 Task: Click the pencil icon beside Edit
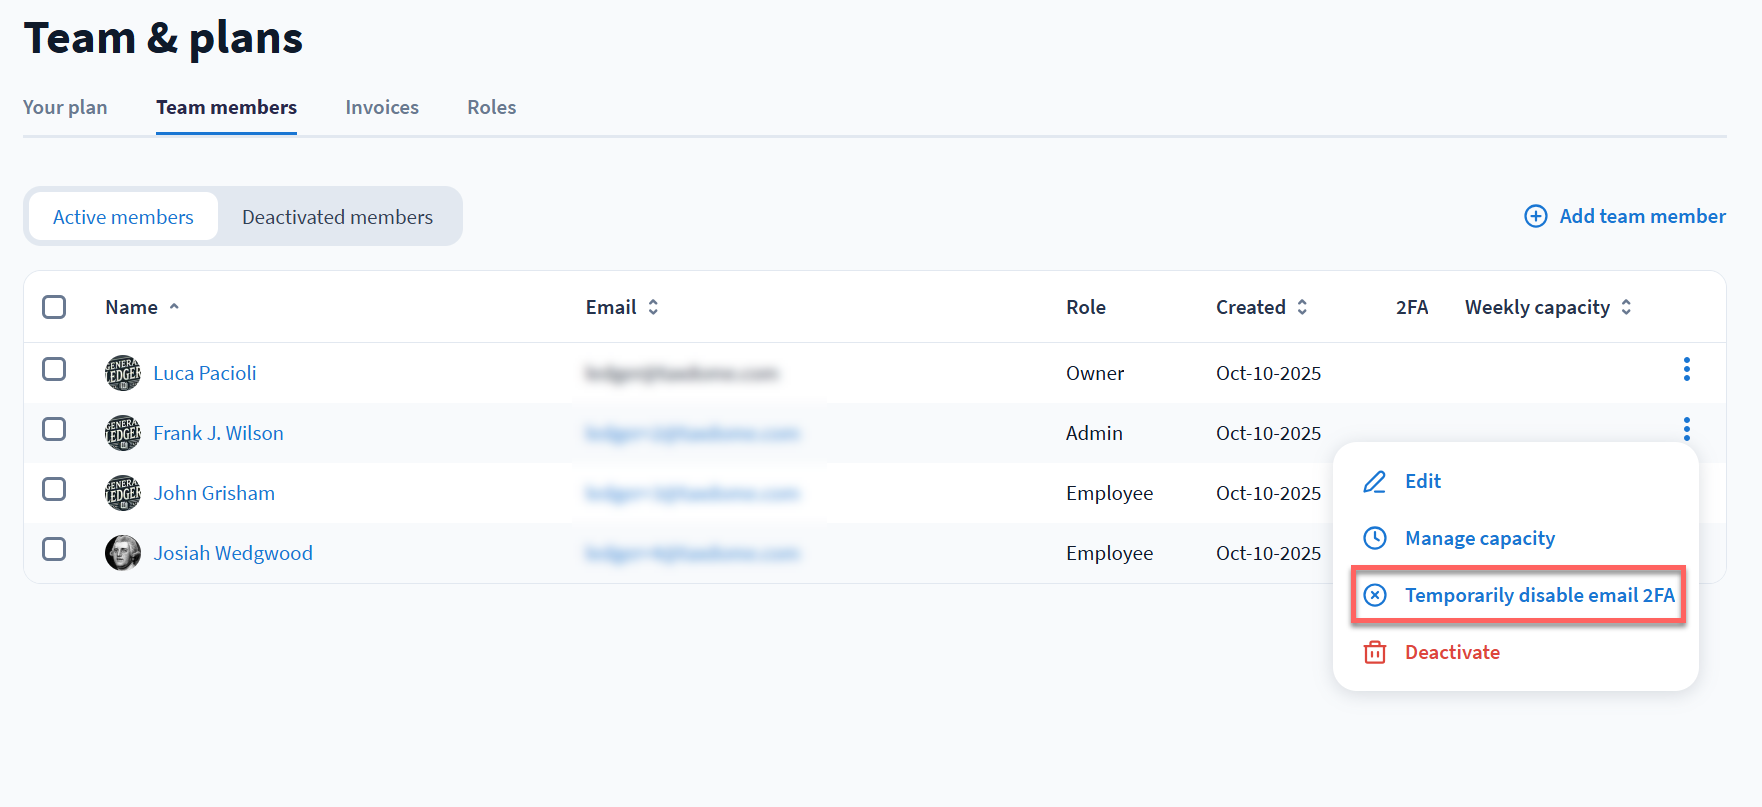pos(1375,482)
